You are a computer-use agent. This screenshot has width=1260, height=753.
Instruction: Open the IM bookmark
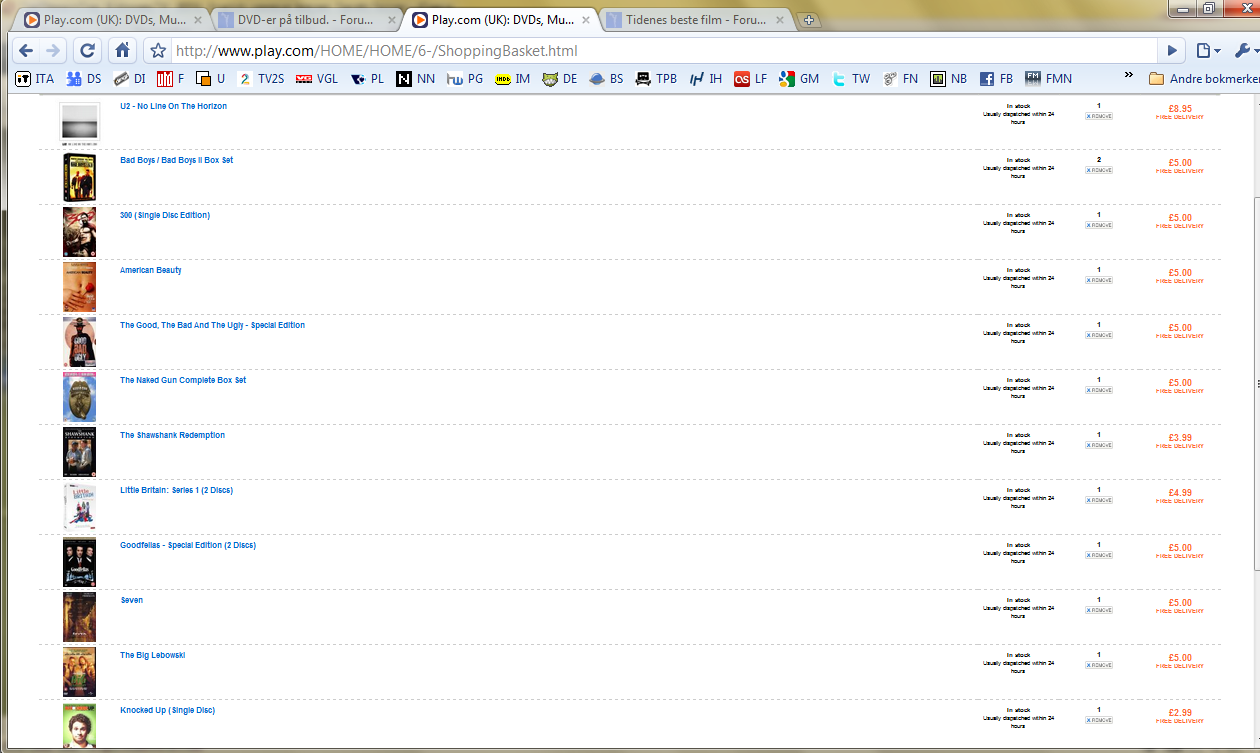(x=514, y=78)
